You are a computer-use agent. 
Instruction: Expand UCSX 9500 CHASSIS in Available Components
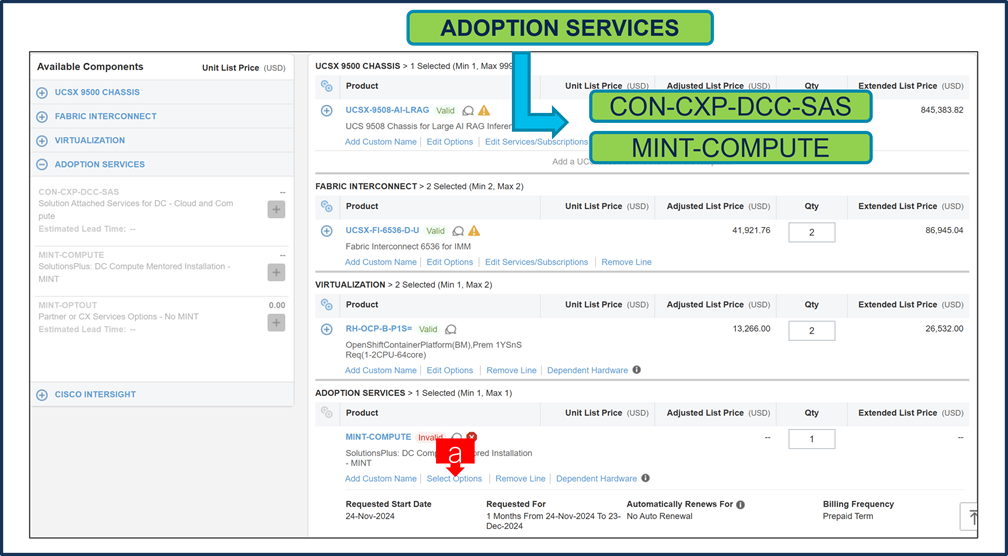42,93
